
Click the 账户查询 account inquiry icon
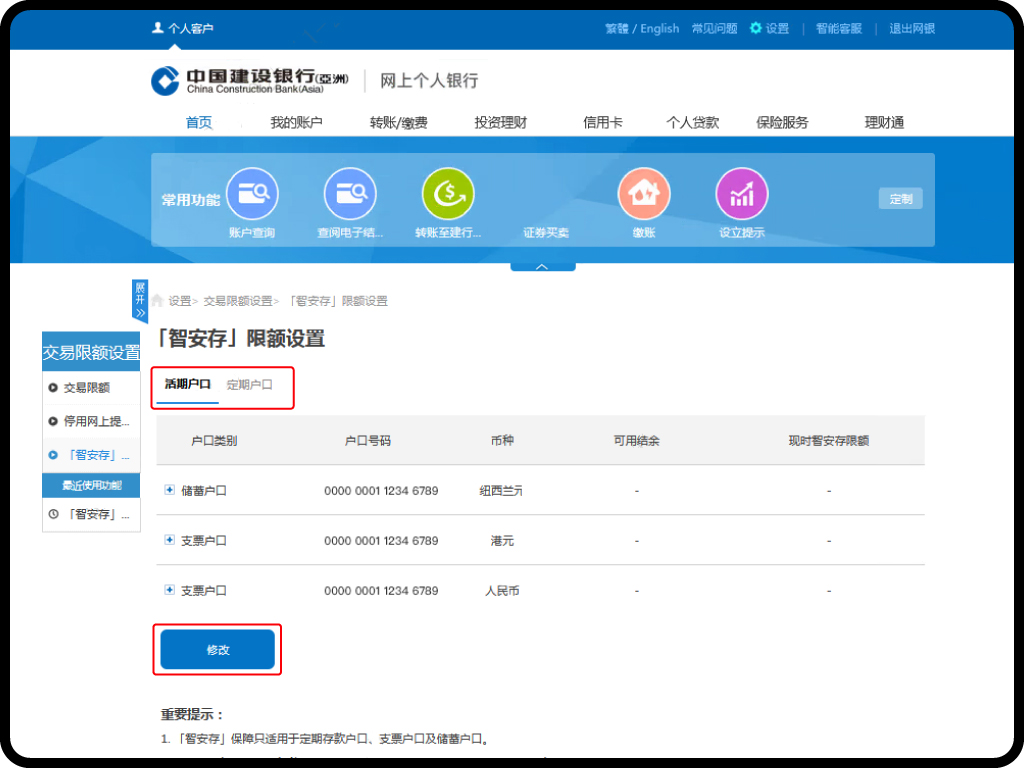[x=252, y=194]
